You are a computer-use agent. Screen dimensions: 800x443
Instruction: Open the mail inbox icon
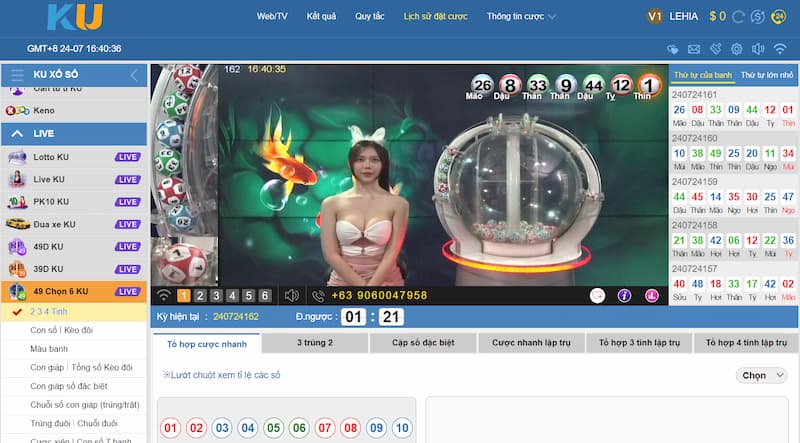[x=694, y=49]
